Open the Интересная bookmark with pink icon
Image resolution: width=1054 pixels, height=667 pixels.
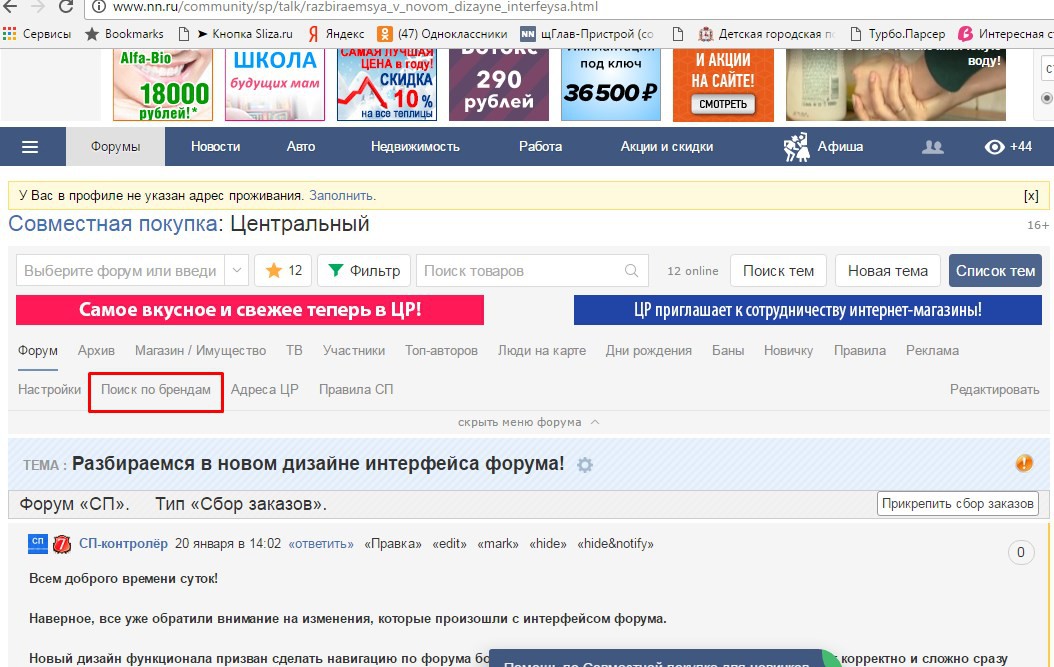coord(1005,34)
